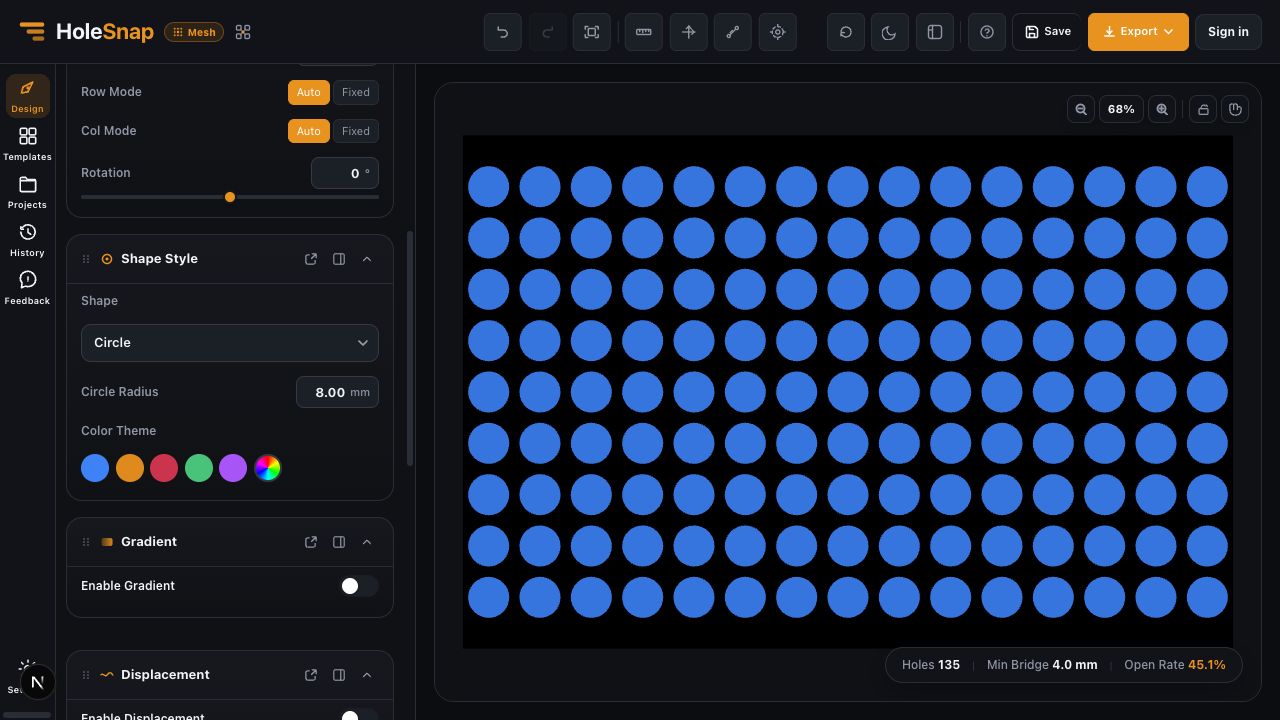Open the Feedback sidebar tab
The width and height of the screenshot is (1280, 720).
pyautogui.click(x=27, y=288)
